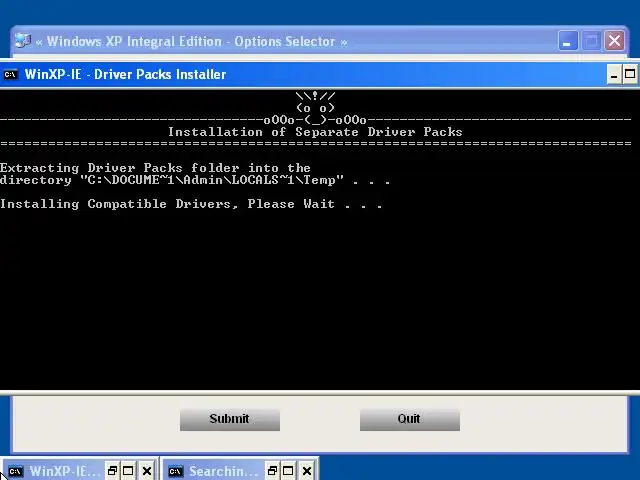
Task: Click the WinXP-IE minimized window console icon
Action: pos(16,471)
